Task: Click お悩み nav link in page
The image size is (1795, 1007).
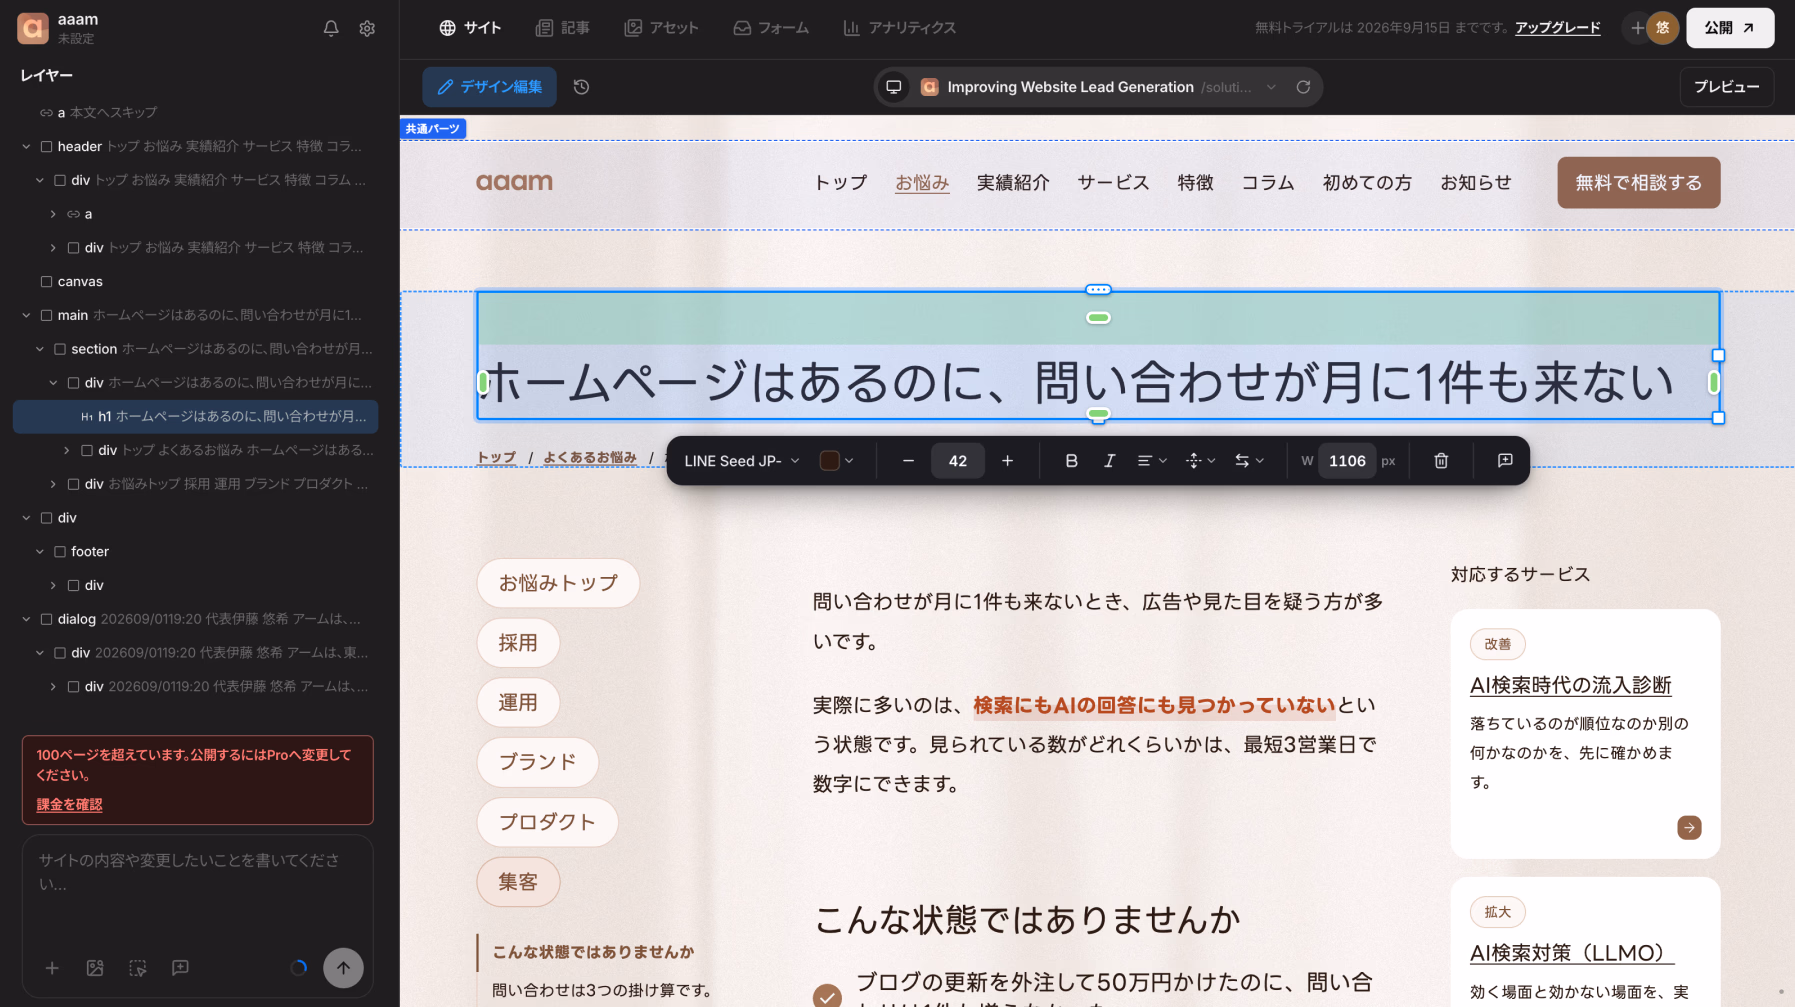Action: coord(921,183)
